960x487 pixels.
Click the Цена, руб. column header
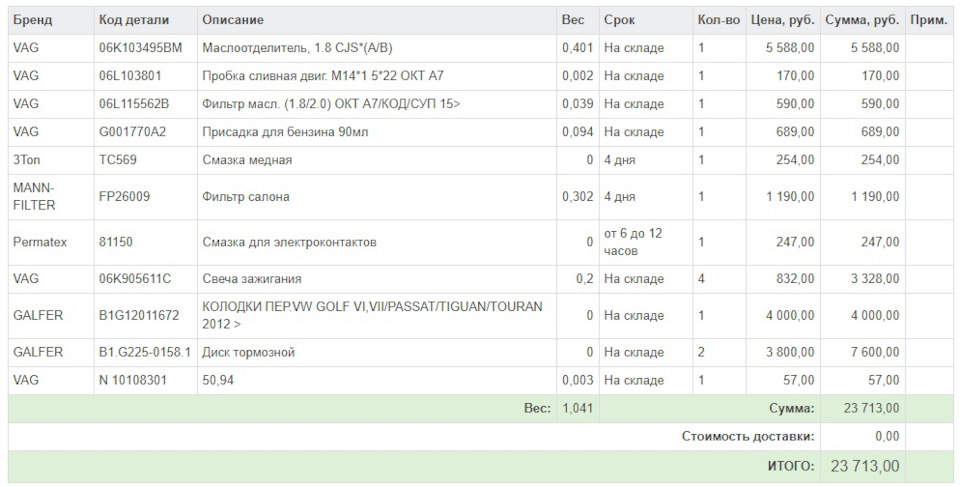coord(783,20)
